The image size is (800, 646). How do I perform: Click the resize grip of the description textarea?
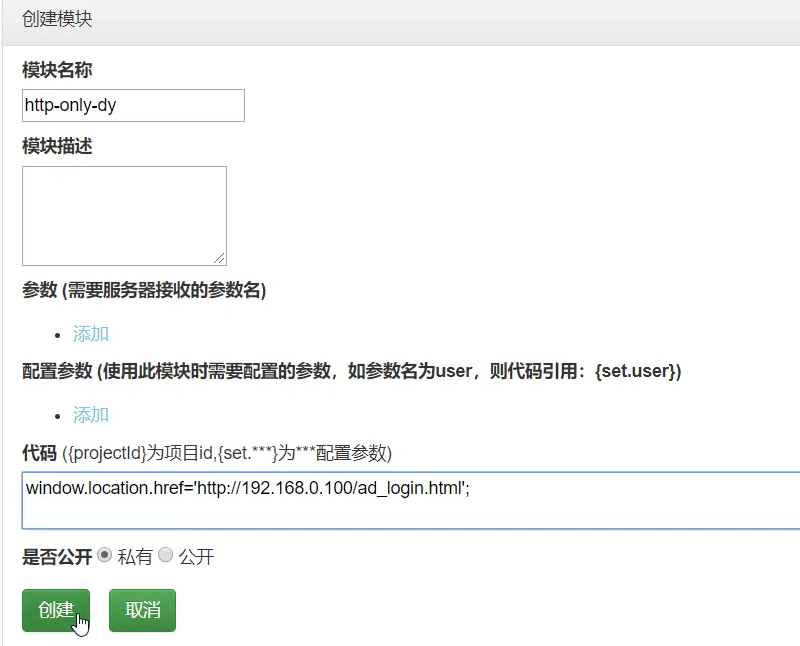[220, 259]
